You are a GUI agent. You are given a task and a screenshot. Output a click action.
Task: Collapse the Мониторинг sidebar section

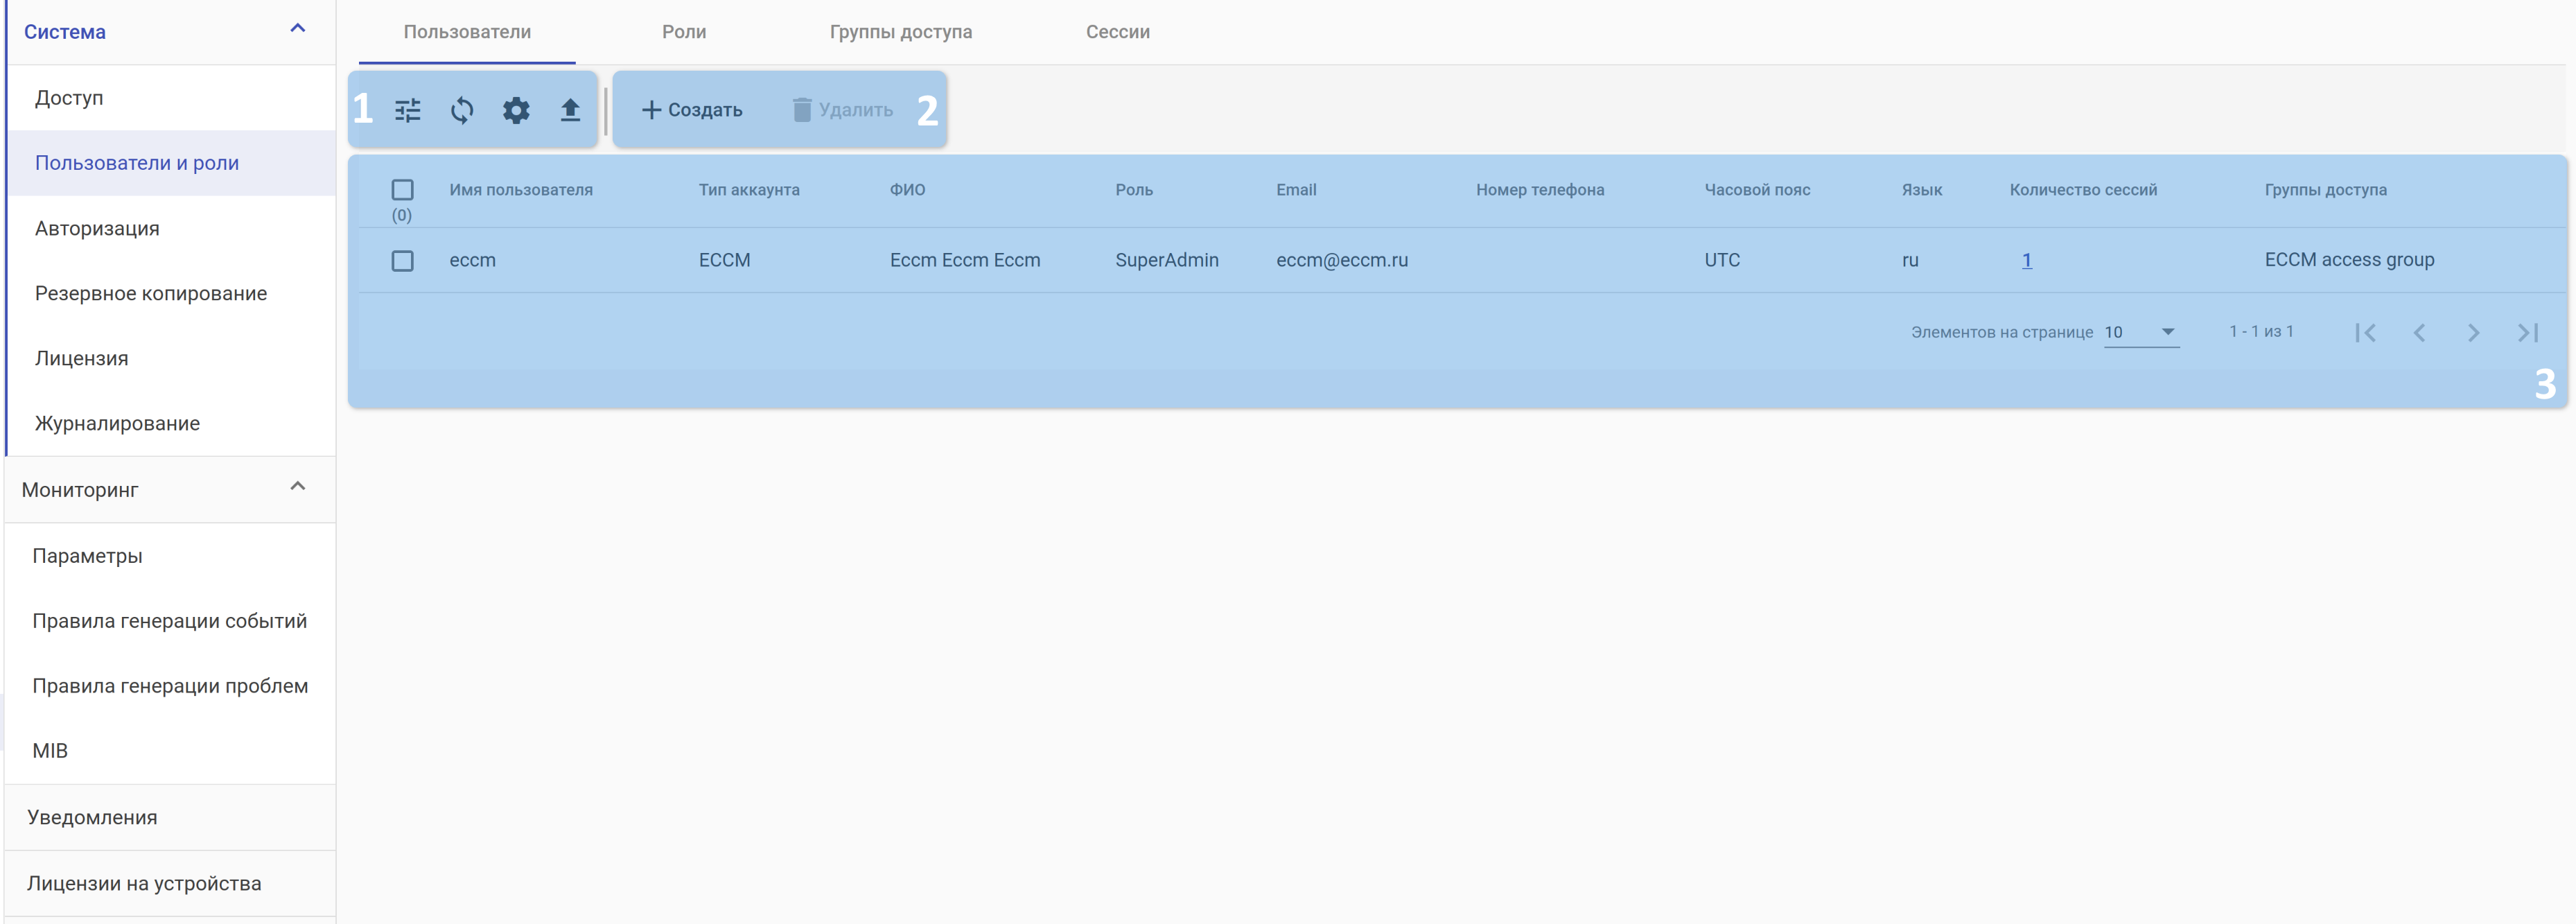pos(297,487)
